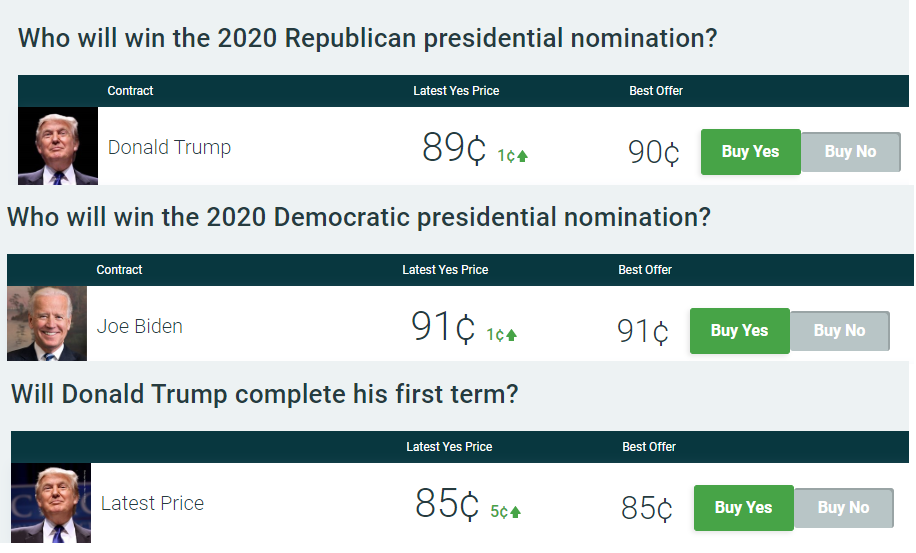Click the 'Latest Price' label in the first term row

click(152, 503)
